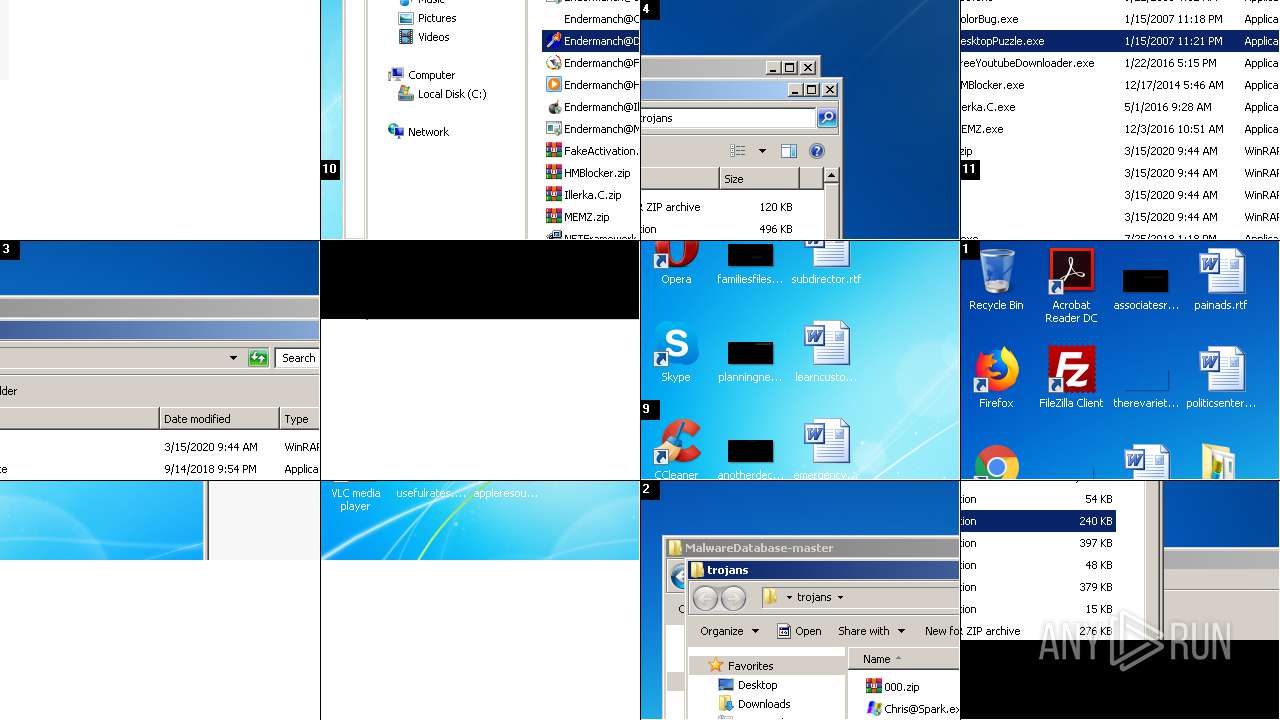The height and width of the screenshot is (720, 1280).
Task: Launch Acrobat Reader DC shortcut
Action: 1071,286
